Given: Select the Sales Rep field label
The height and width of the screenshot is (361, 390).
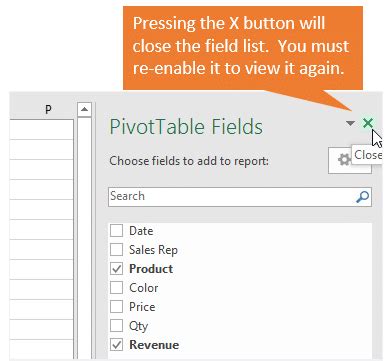Looking at the screenshot, I should point(153,250).
